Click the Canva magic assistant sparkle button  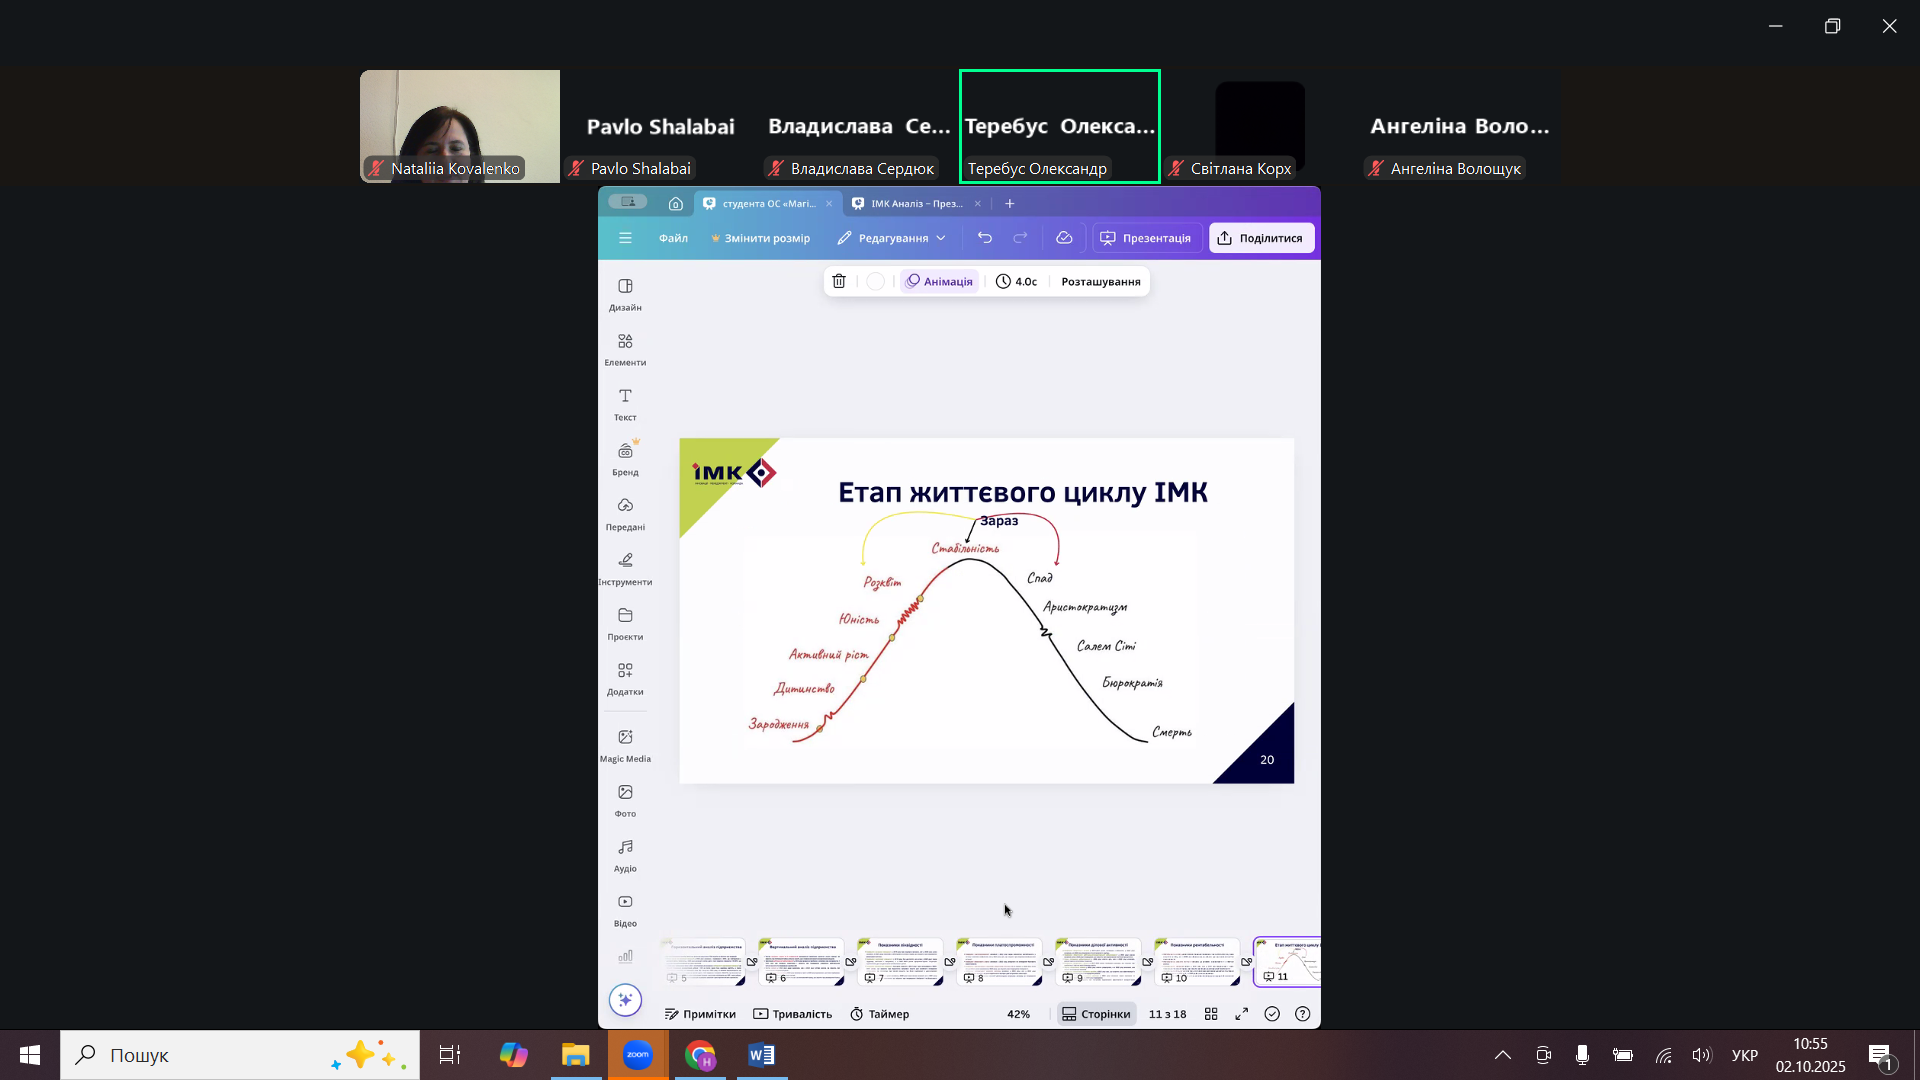(625, 999)
